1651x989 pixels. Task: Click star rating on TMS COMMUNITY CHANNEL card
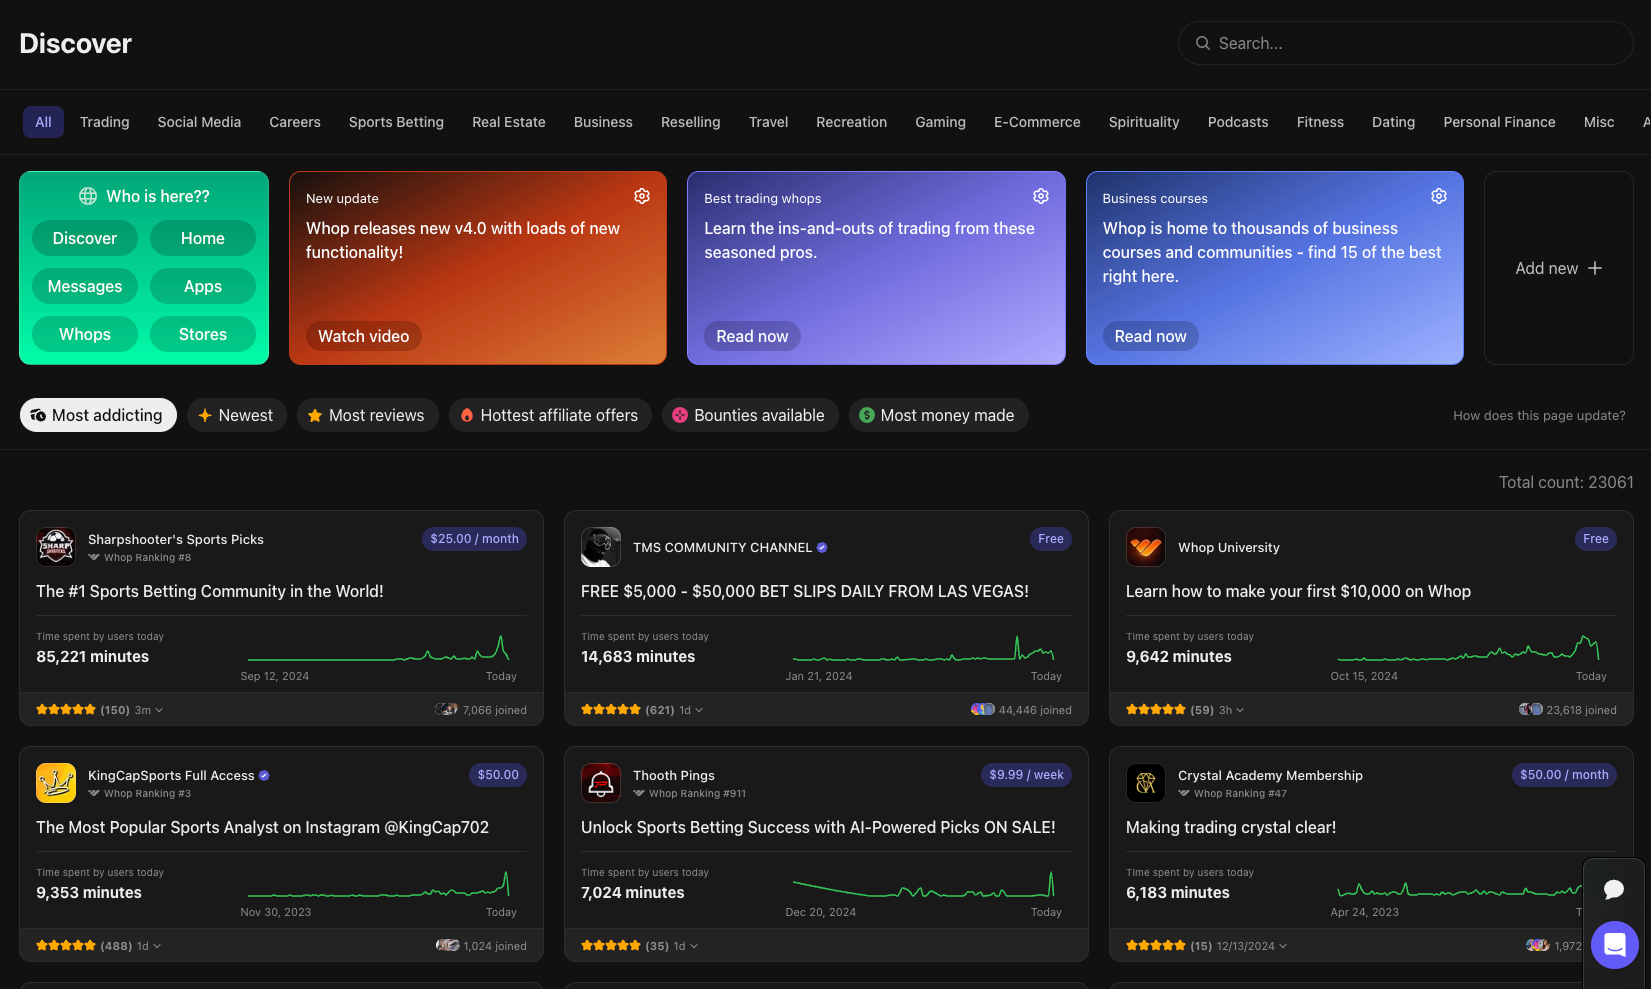coord(611,710)
